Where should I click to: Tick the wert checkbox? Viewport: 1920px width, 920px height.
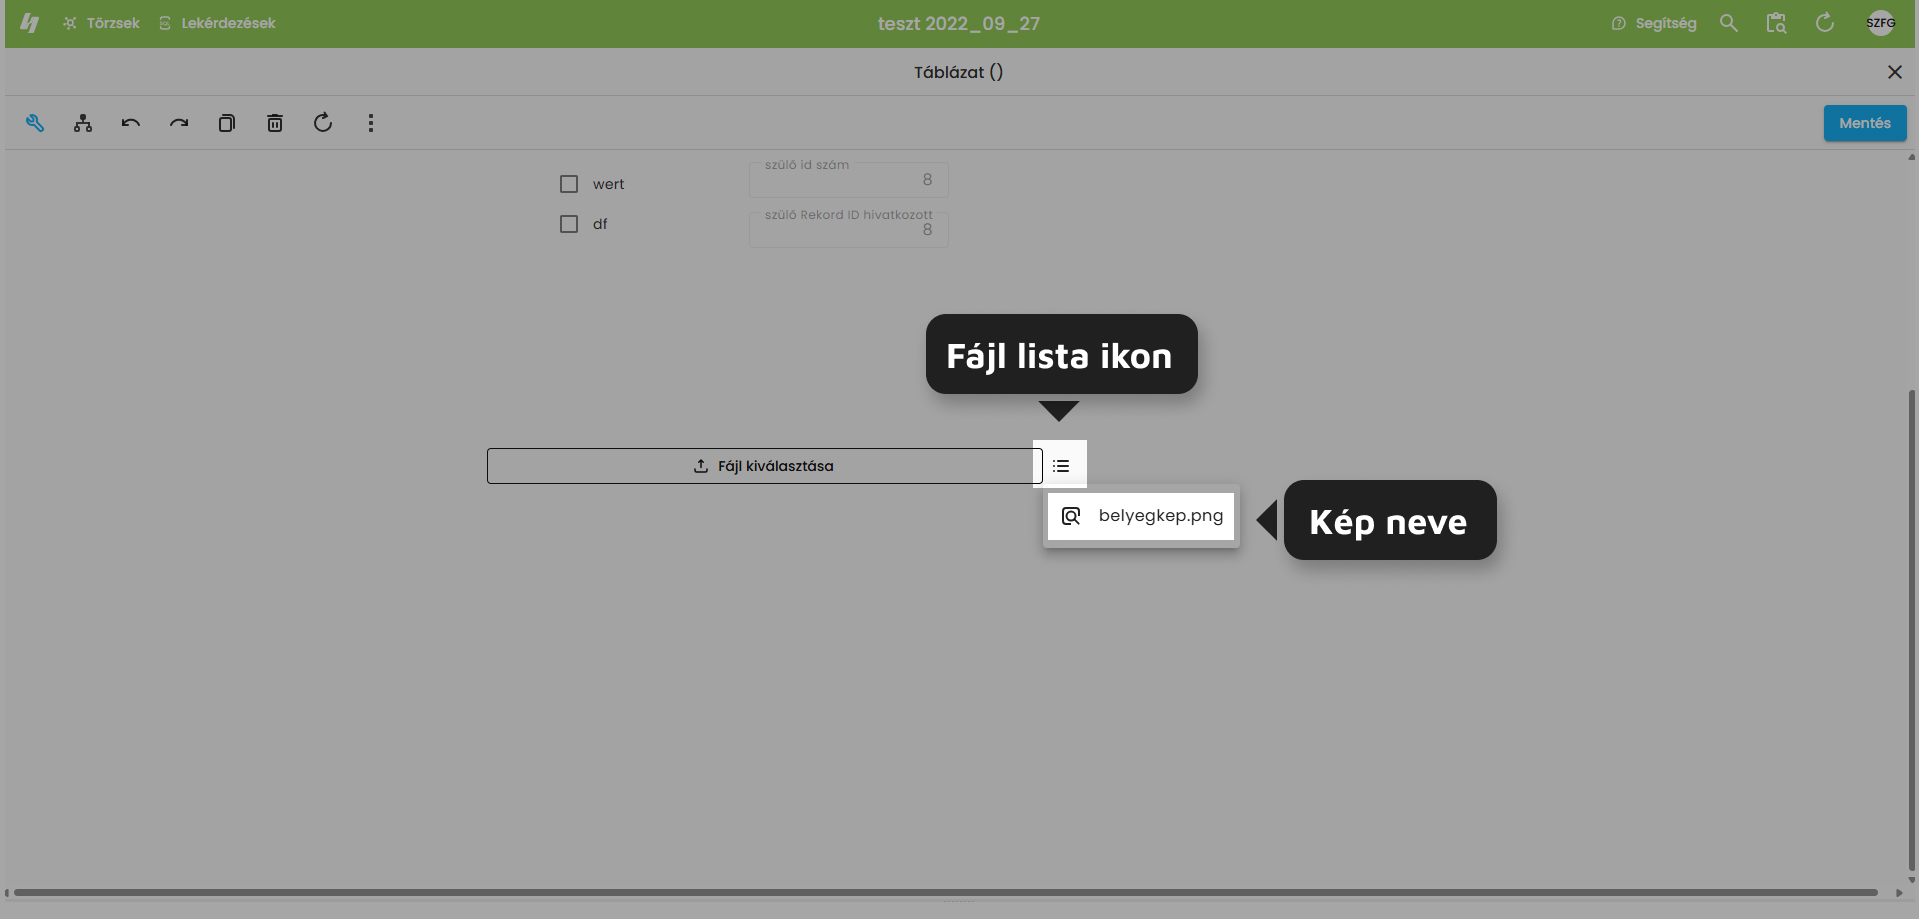(x=569, y=184)
